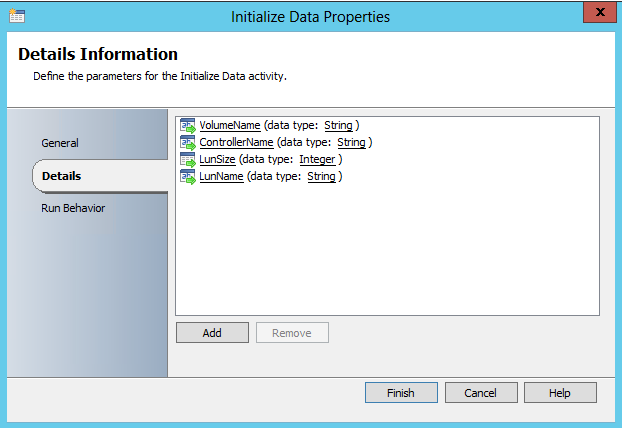This screenshot has width=623, height=428.
Task: Open Help for this dialog
Action: tap(560, 393)
